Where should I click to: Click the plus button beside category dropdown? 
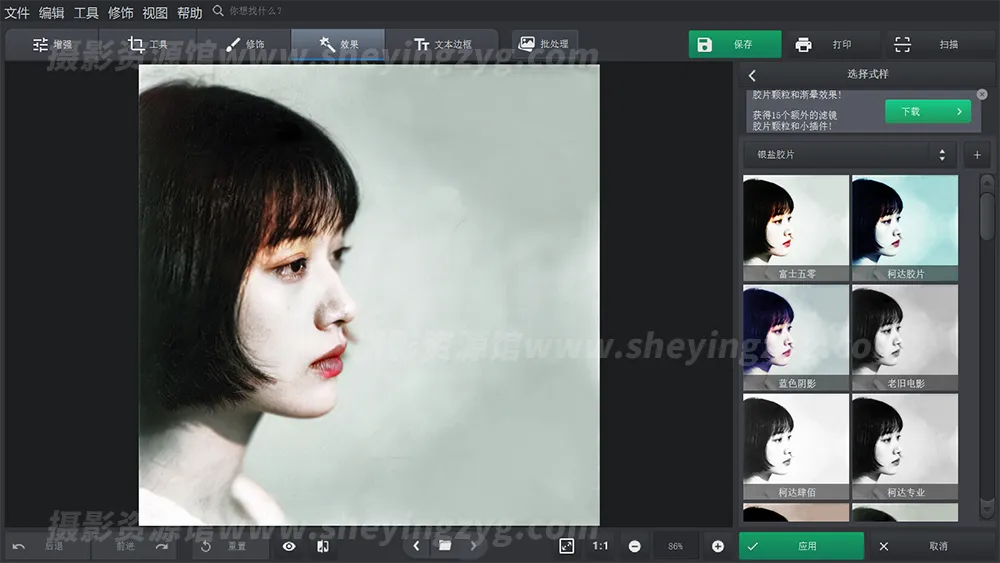[977, 155]
